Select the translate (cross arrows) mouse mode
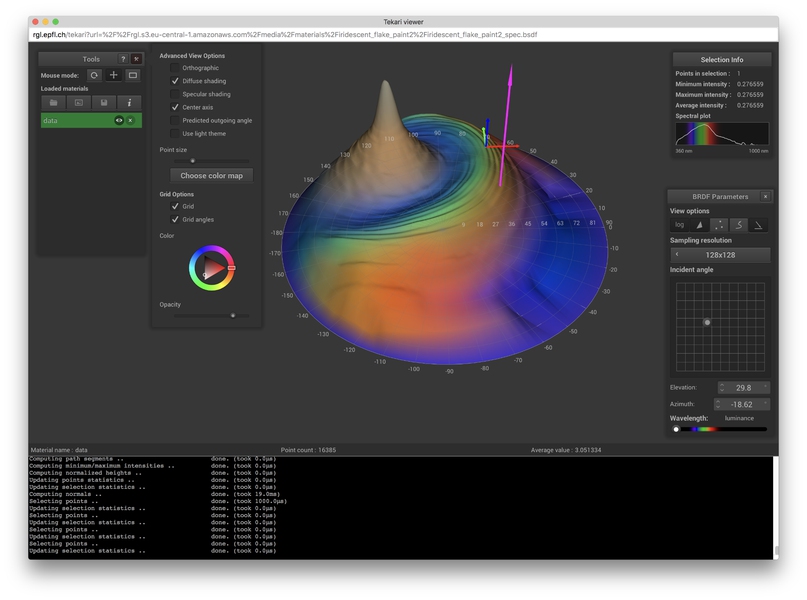The image size is (807, 600). pyautogui.click(x=113, y=75)
